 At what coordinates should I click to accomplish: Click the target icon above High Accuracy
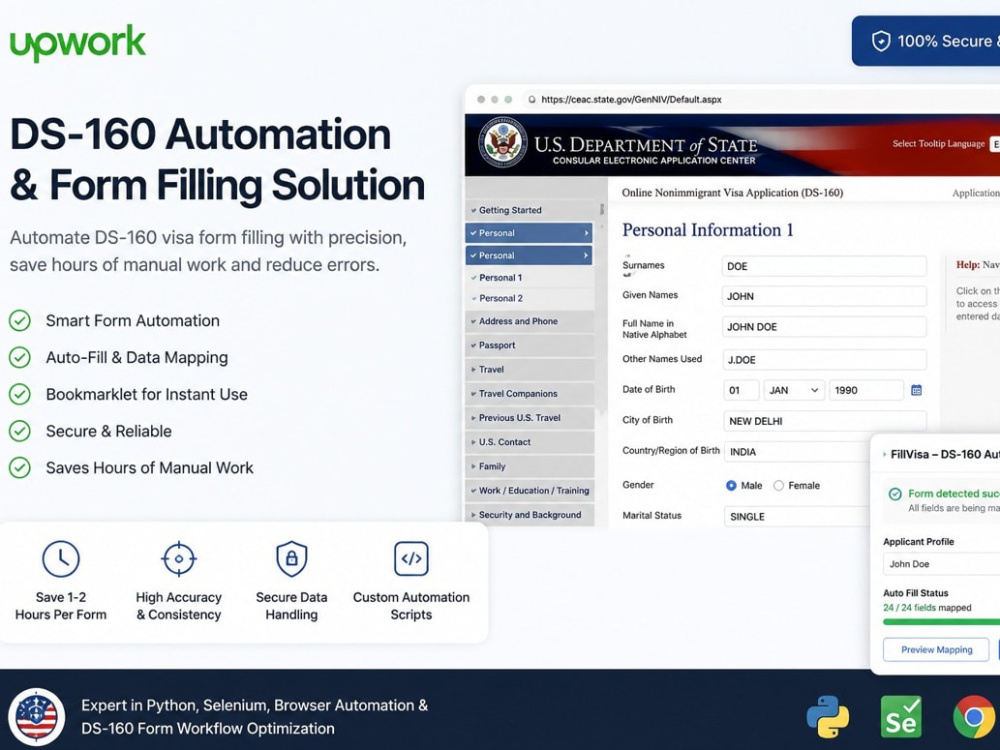(x=179, y=559)
